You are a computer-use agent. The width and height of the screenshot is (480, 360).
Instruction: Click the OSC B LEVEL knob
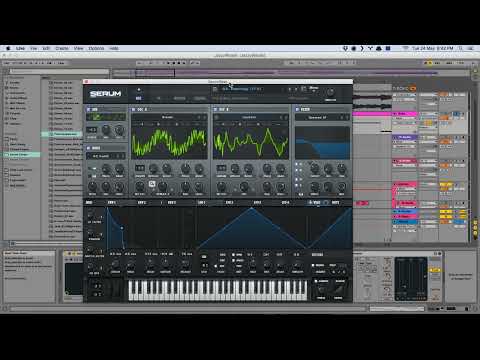point(281,186)
